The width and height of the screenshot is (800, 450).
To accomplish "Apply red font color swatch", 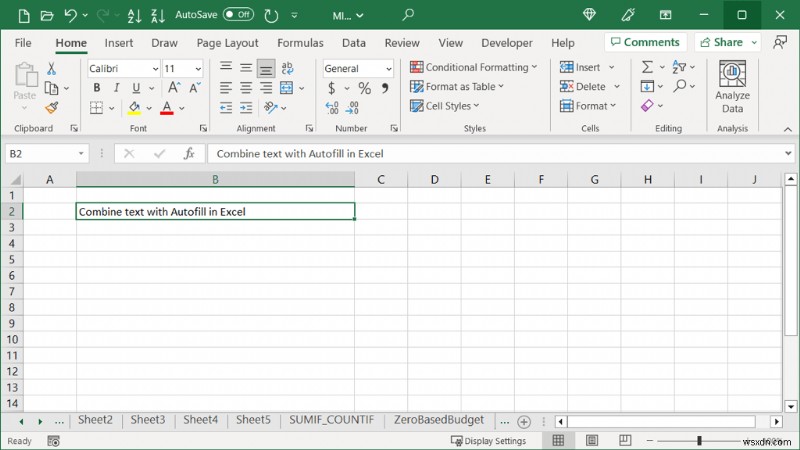I will click(167, 108).
